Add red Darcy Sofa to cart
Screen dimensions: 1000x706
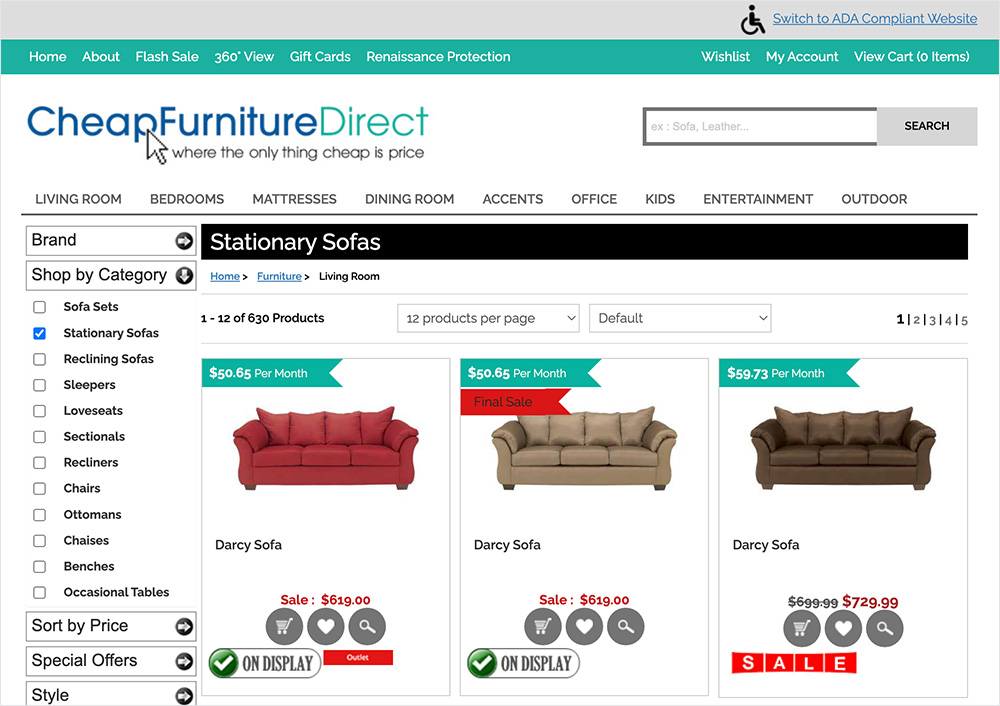(284, 627)
